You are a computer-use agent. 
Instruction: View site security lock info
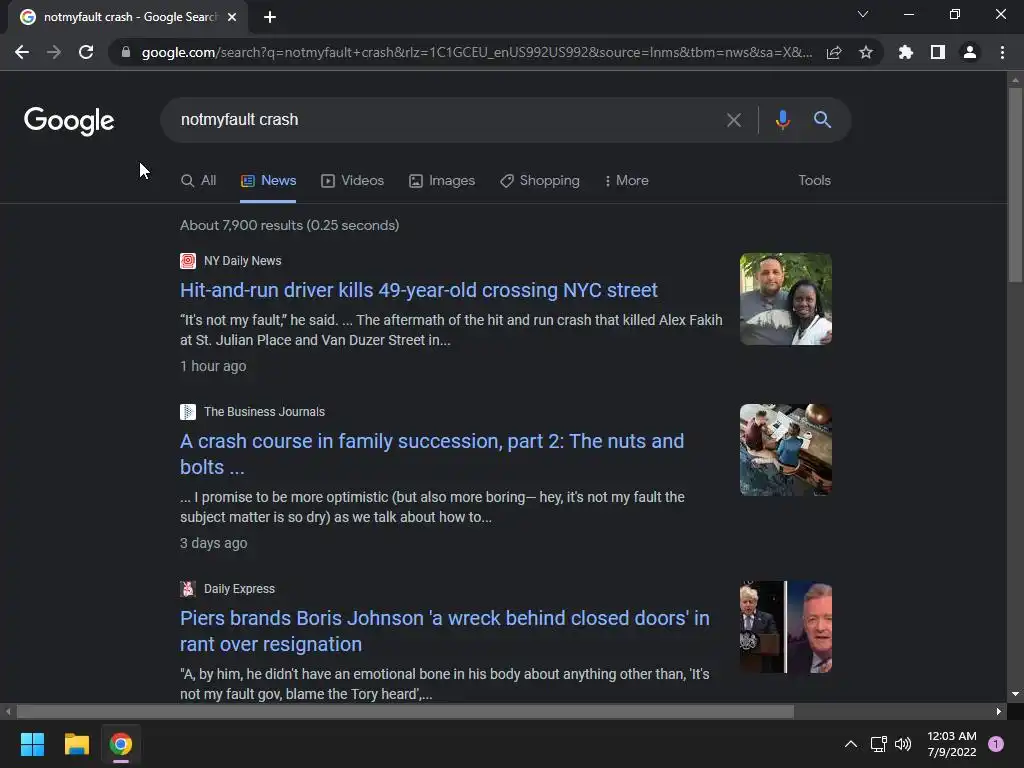126,52
